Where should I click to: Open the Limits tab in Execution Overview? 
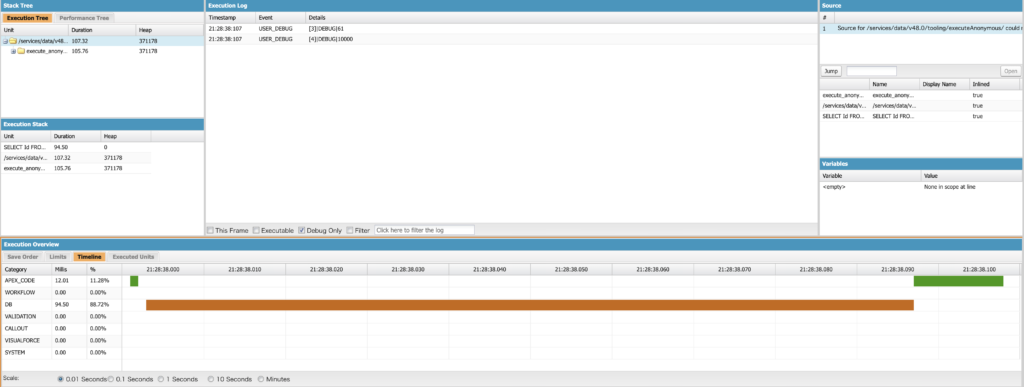click(58, 257)
